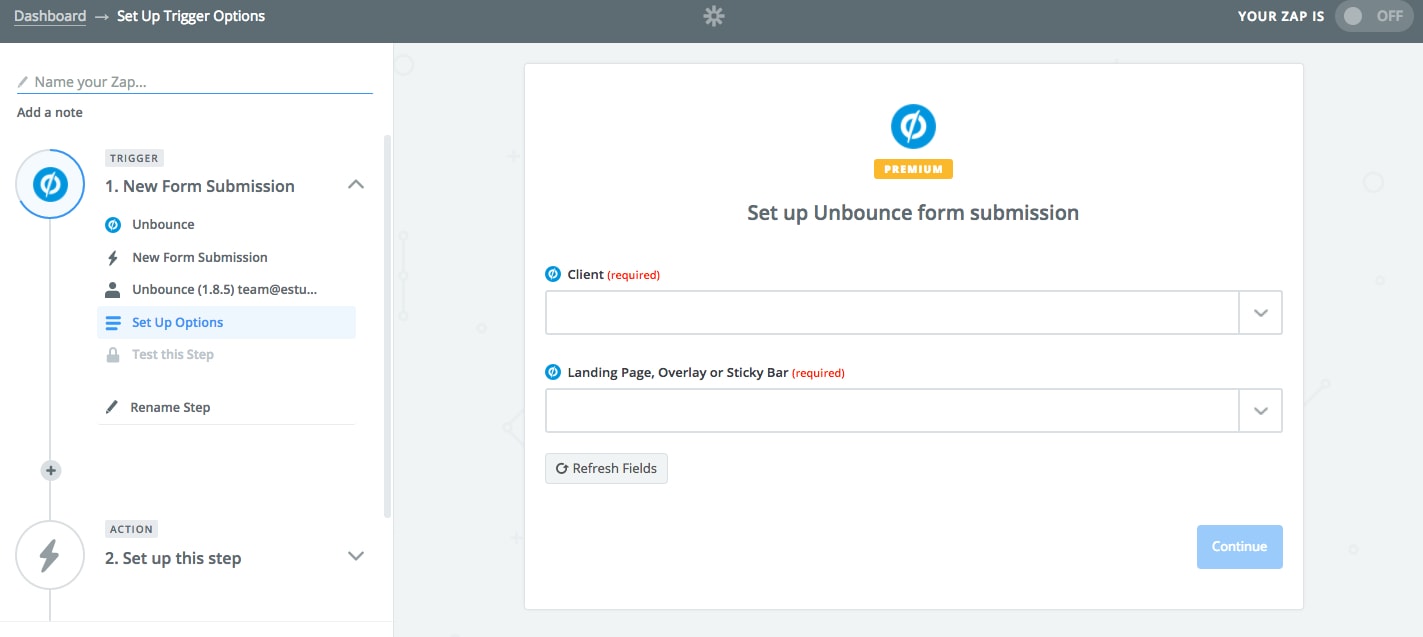The width and height of the screenshot is (1423, 637).
Task: Open New Form Submission sub-item
Action: pyautogui.click(x=200, y=257)
